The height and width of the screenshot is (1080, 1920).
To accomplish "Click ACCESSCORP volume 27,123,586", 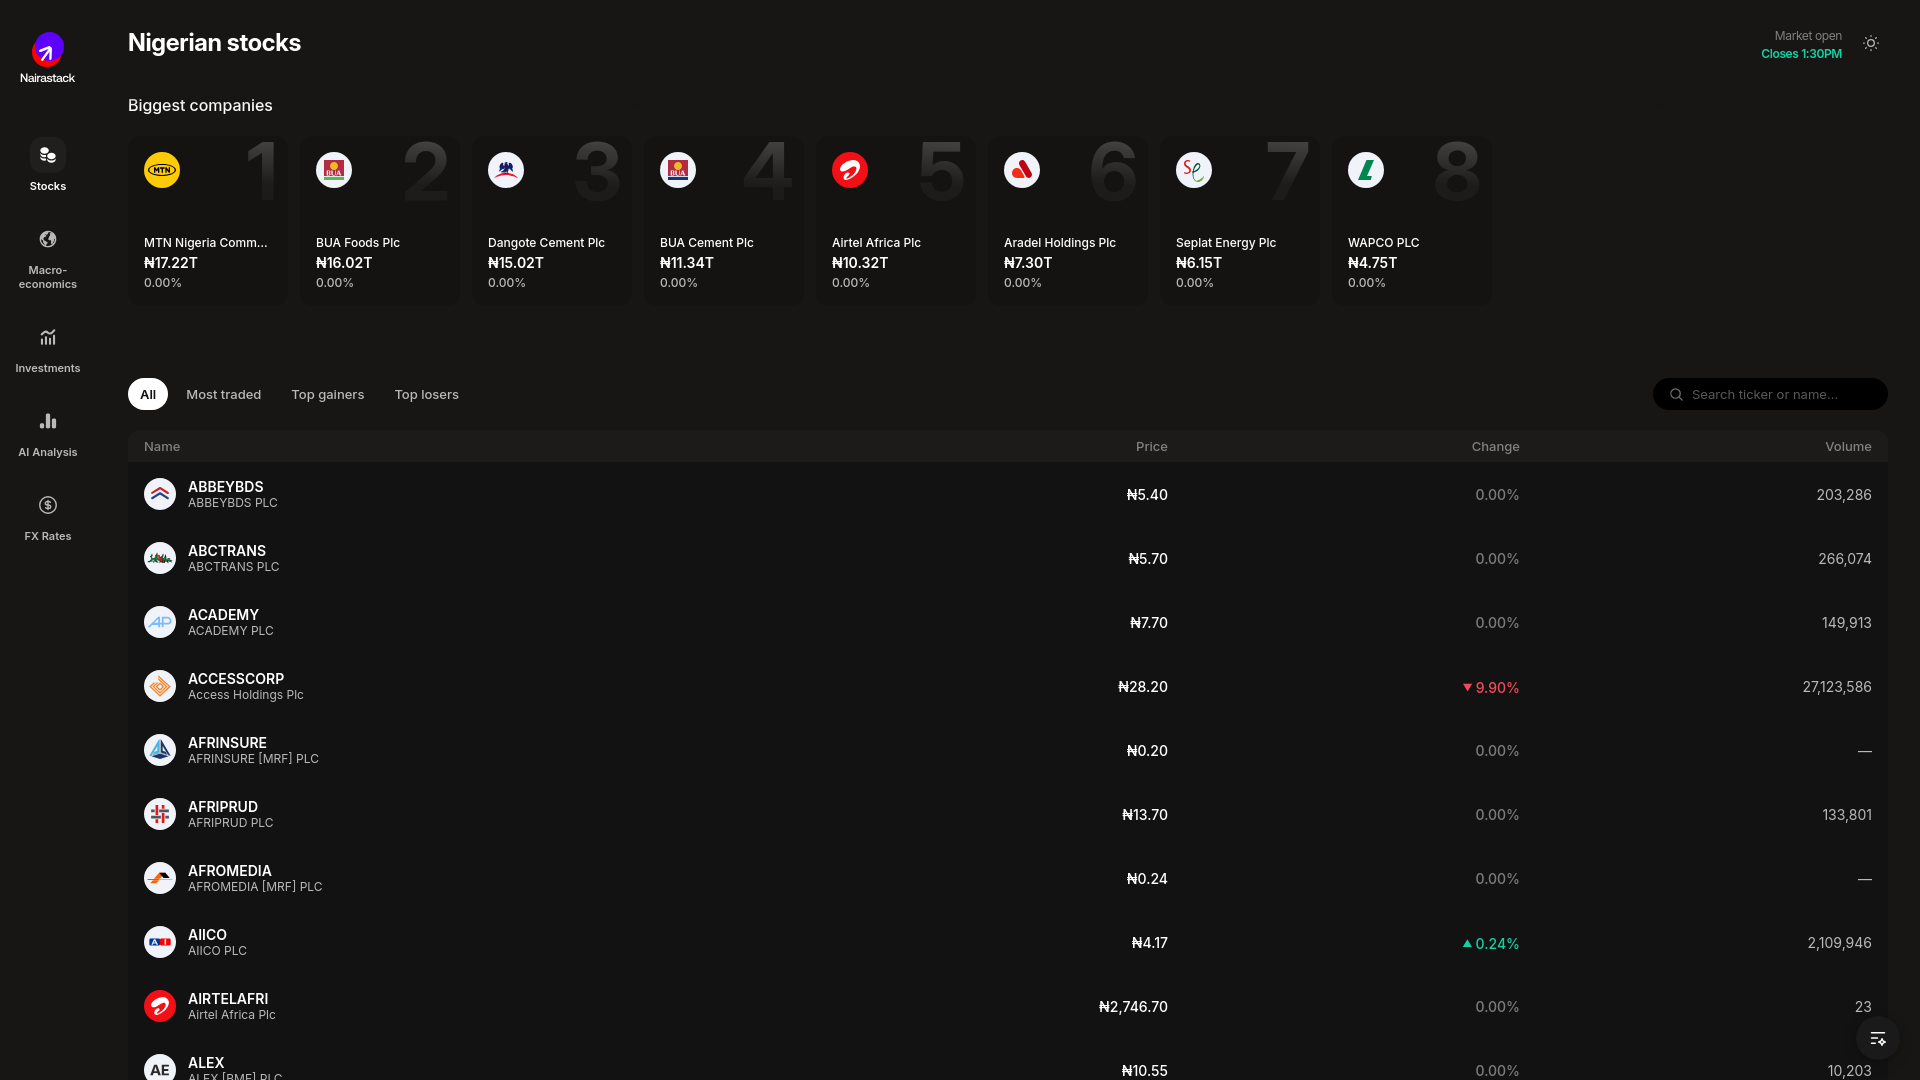I will (x=1837, y=687).
